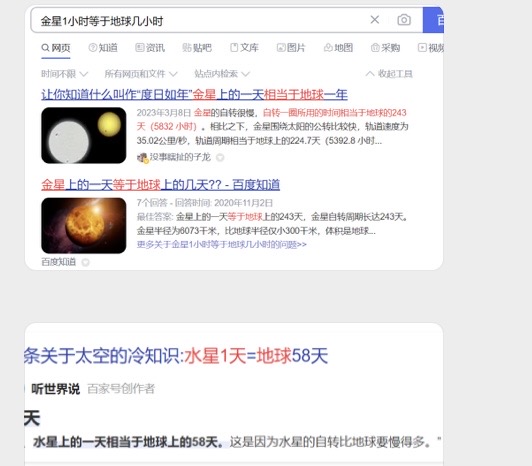
Task: Collapse the tools with 收起工具
Action: click(x=389, y=74)
